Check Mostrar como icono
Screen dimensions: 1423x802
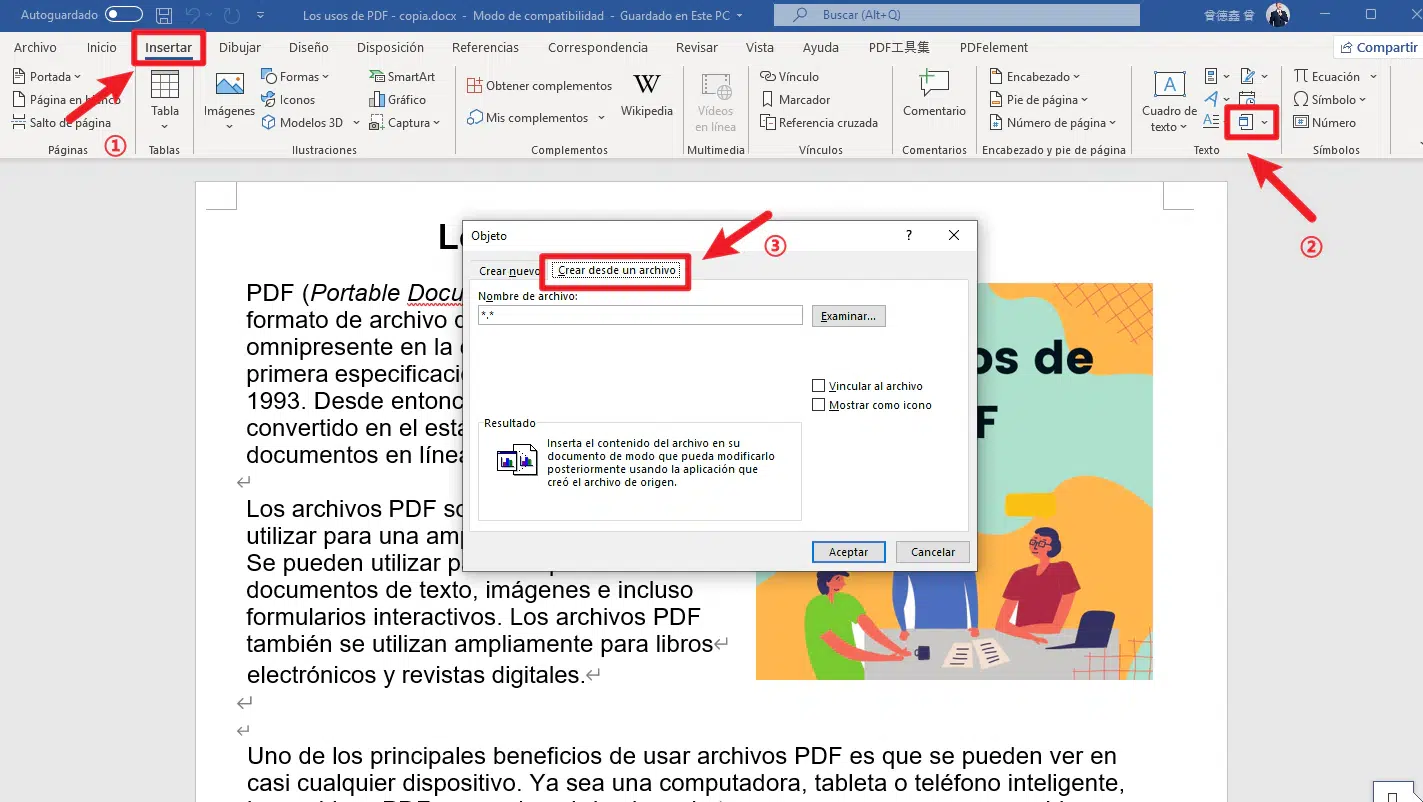coord(819,405)
